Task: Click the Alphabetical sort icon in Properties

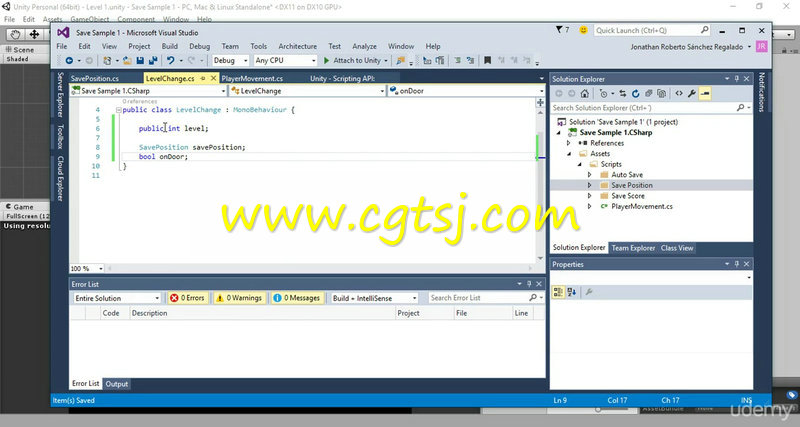Action: tap(571, 292)
